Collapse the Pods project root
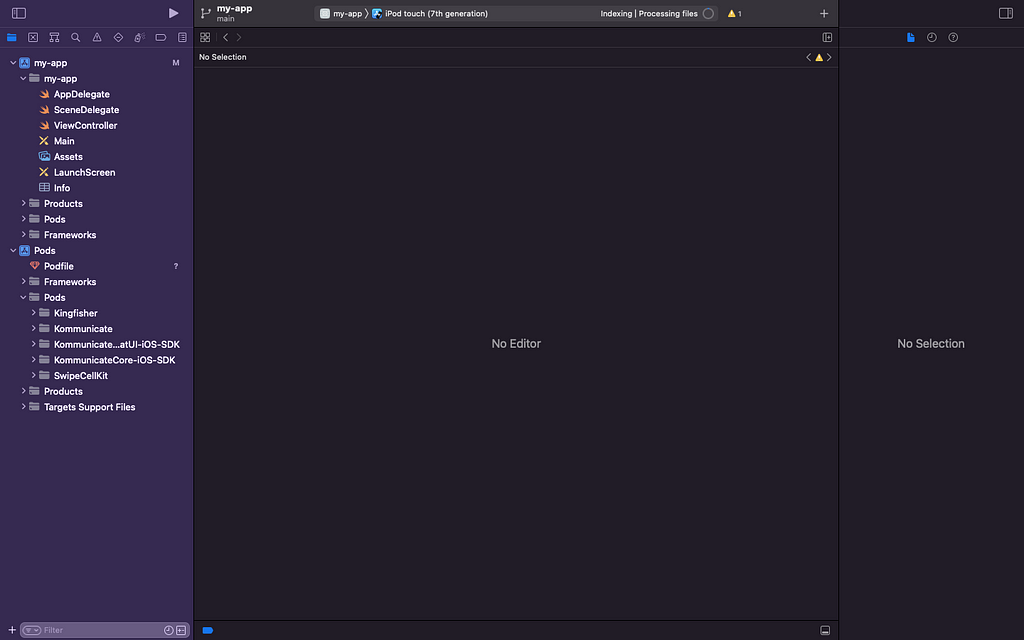Image resolution: width=1024 pixels, height=640 pixels. tap(13, 250)
